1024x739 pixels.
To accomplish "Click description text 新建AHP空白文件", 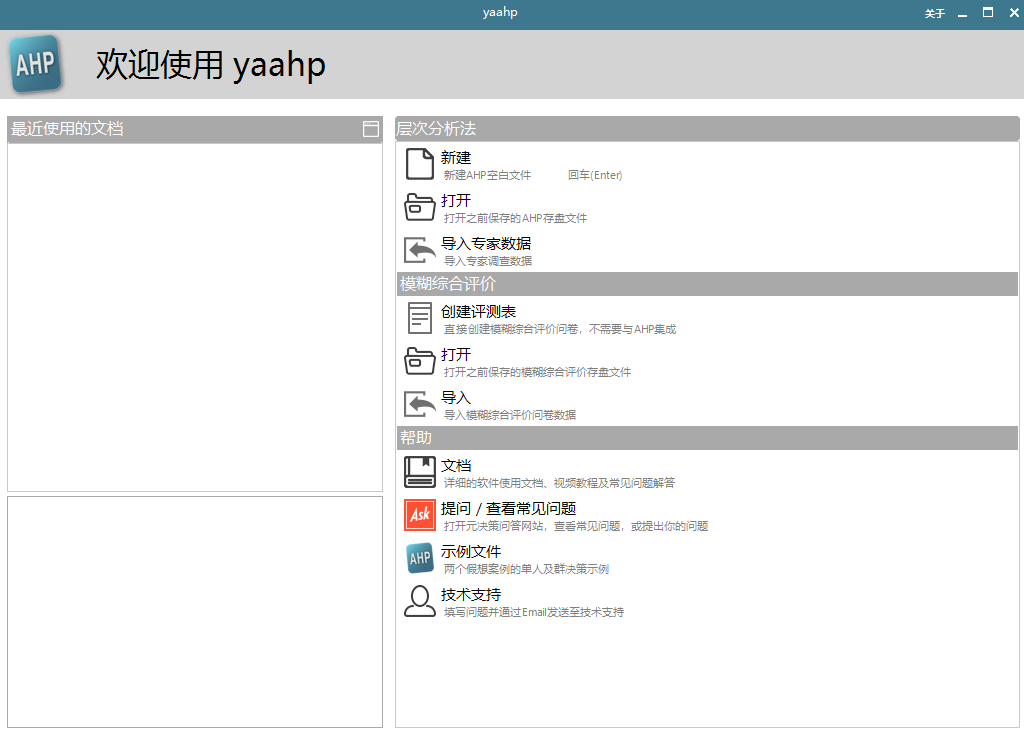I will click(487, 175).
